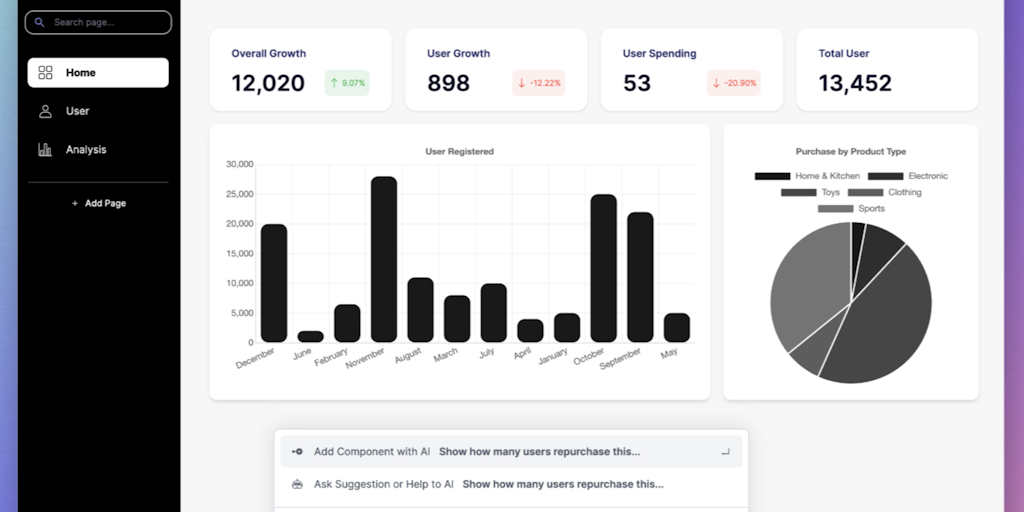The width and height of the screenshot is (1024, 512).
Task: Click the Clothing legend color swatch
Action: [x=865, y=192]
